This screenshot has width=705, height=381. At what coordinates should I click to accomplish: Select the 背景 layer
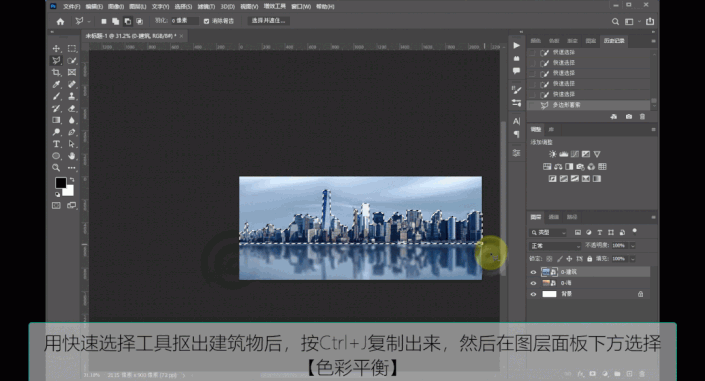click(x=589, y=294)
